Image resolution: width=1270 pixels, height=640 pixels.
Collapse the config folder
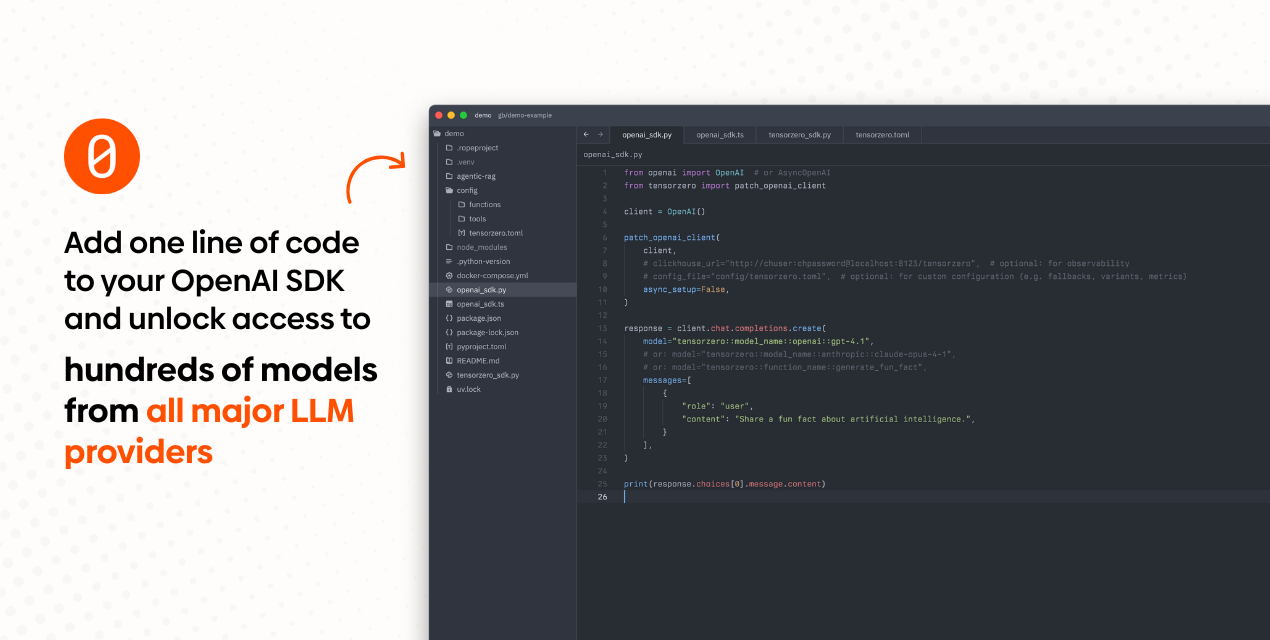450,190
